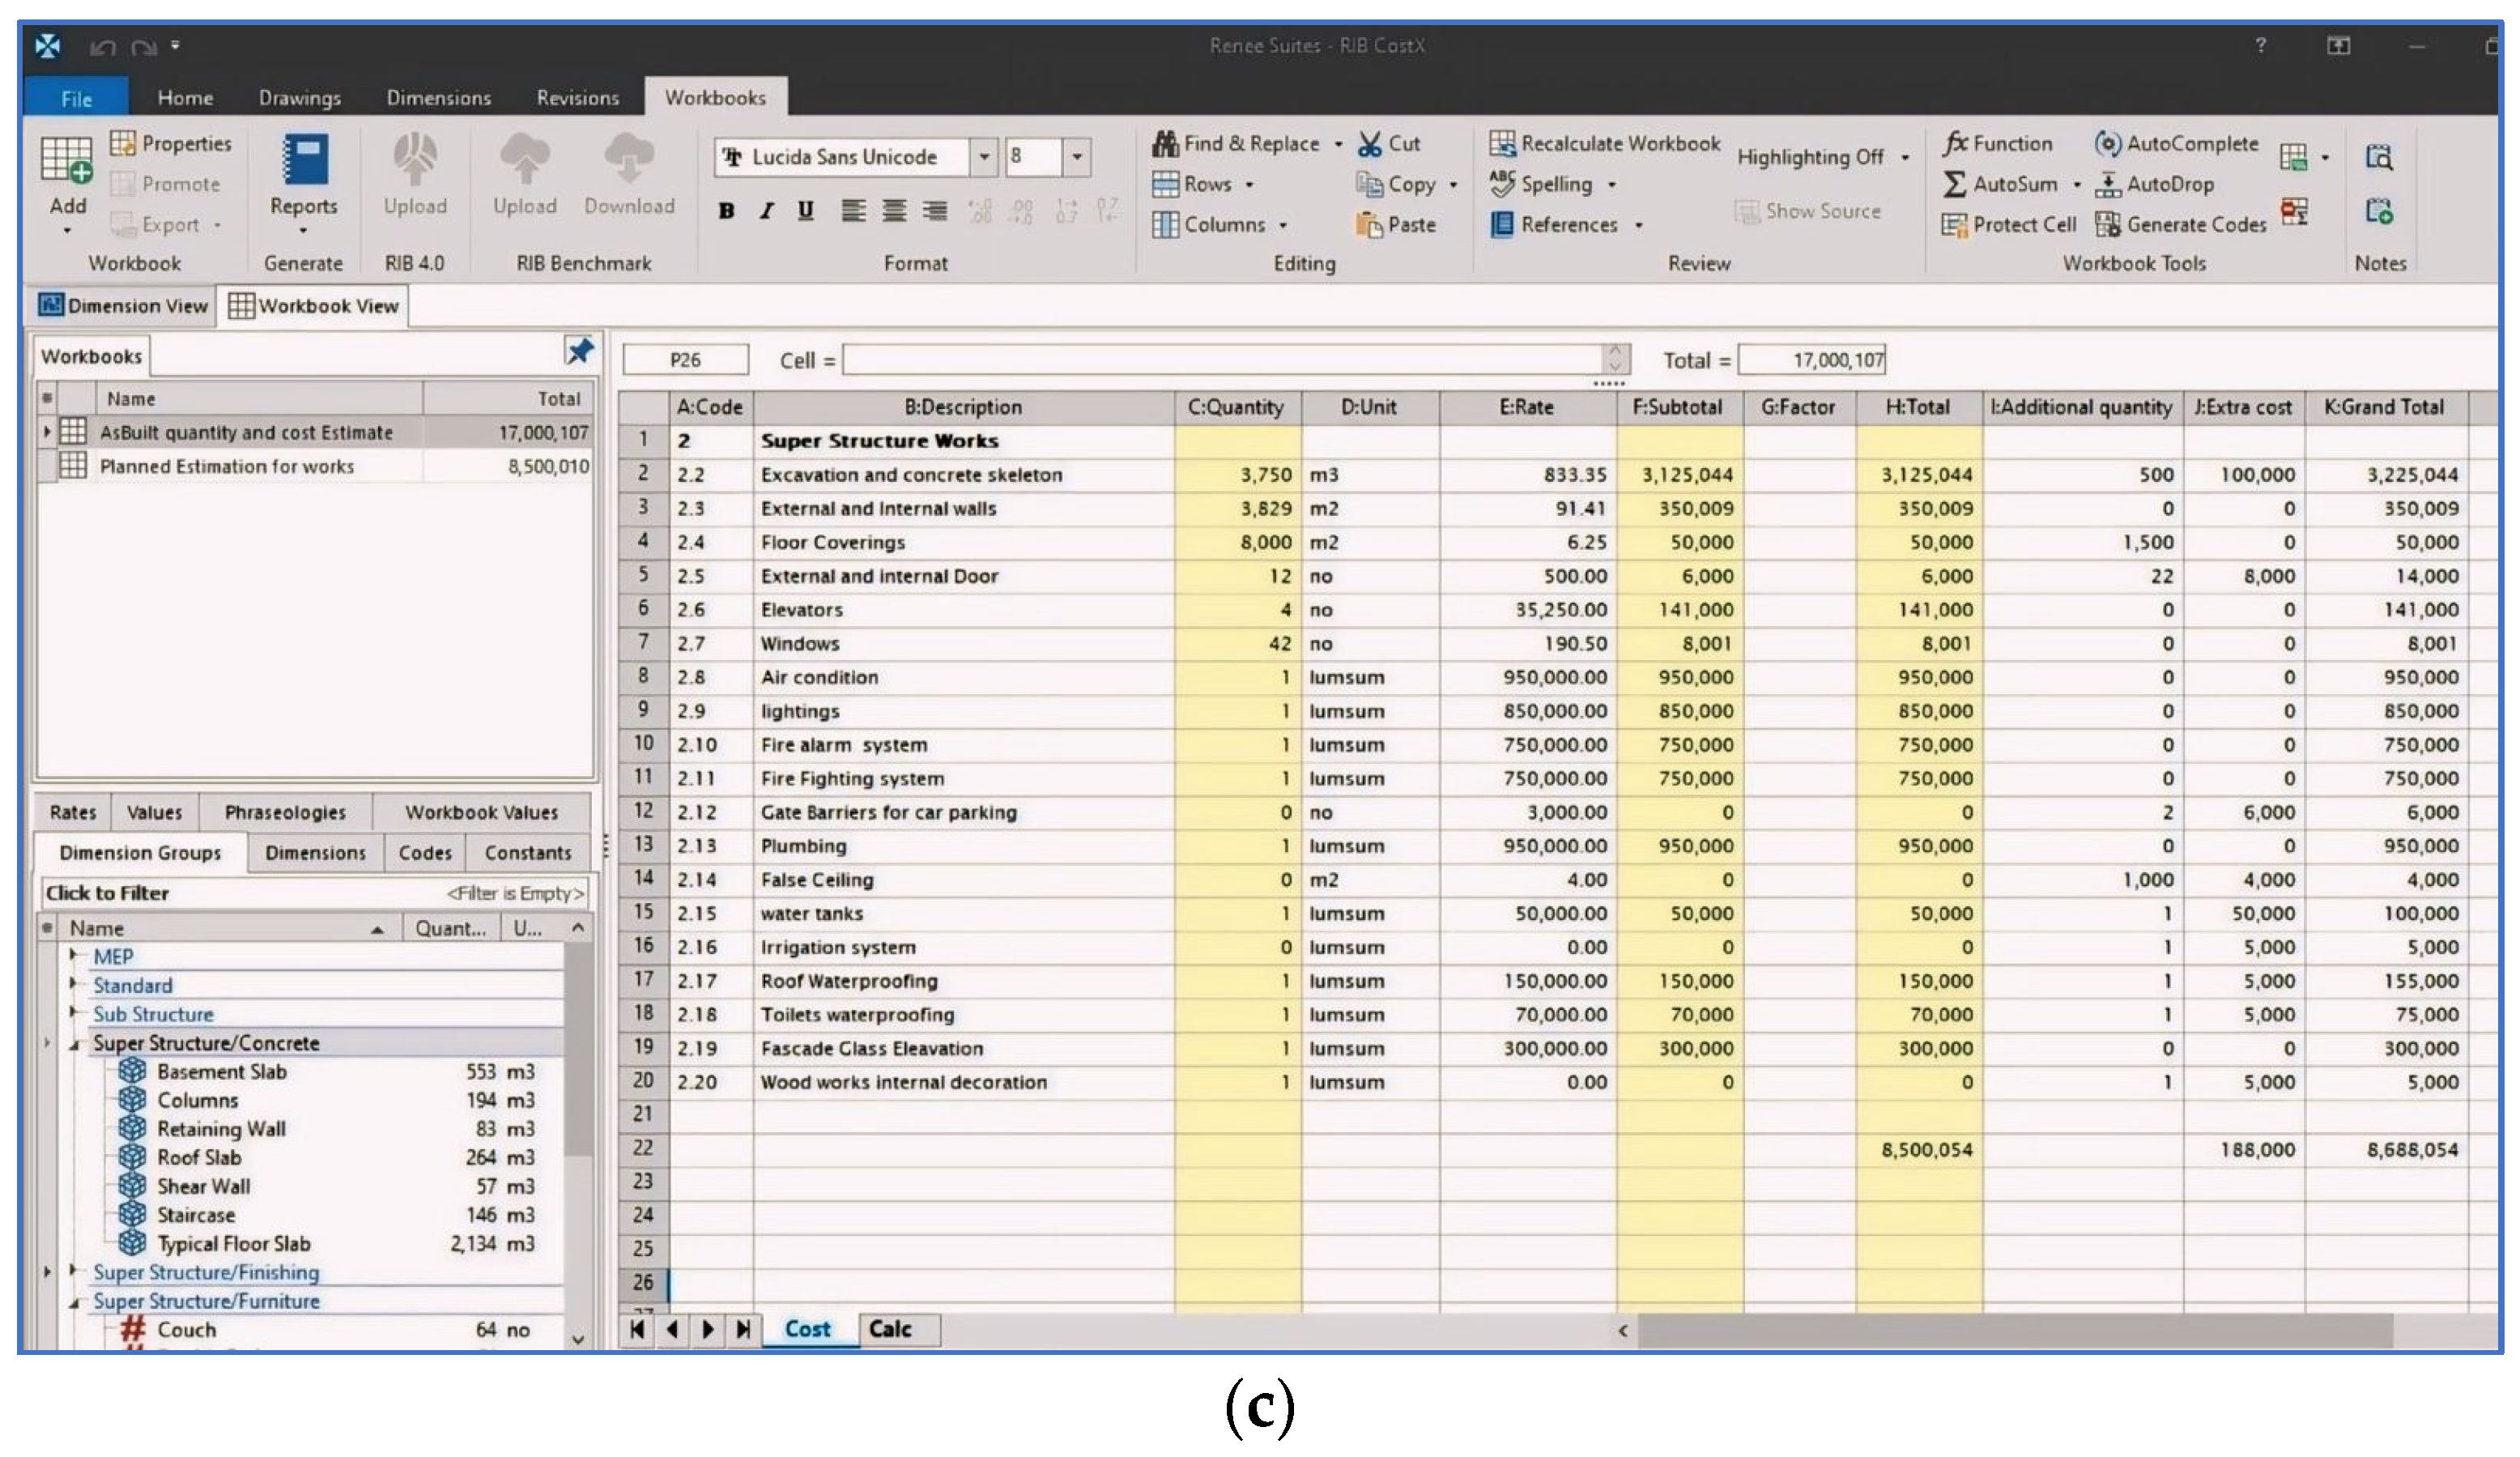Viewport: 2520px width, 1457px height.
Task: Pin the Workbooks panel
Action: point(579,351)
